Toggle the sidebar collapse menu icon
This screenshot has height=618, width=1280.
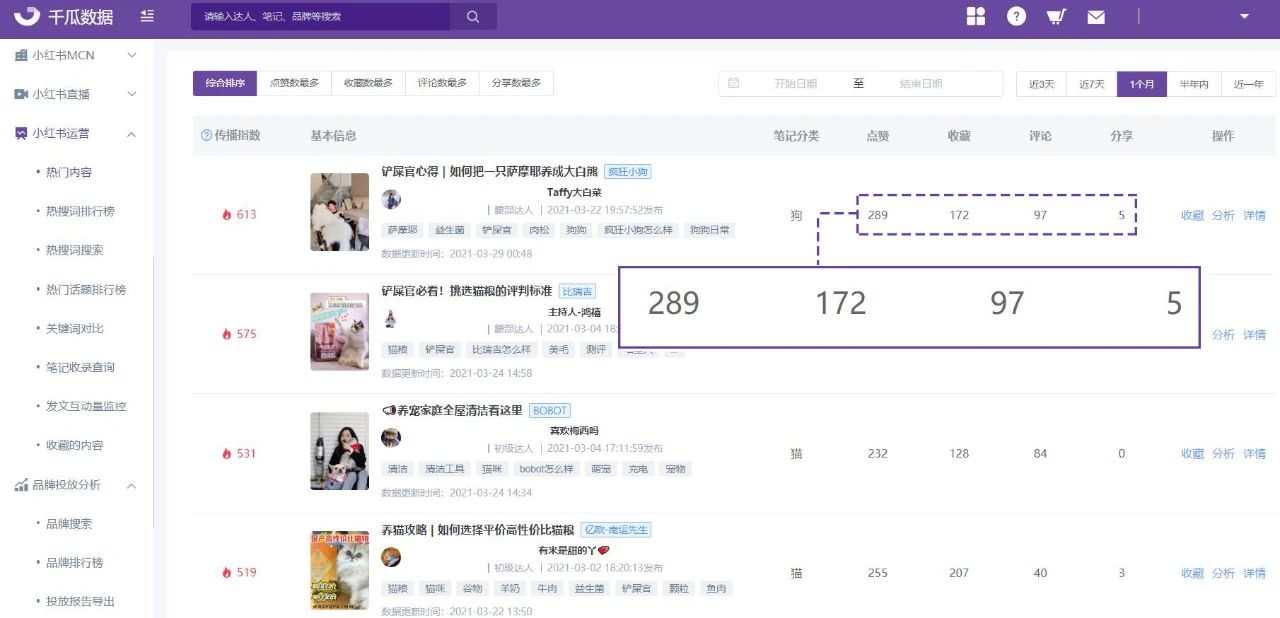point(147,16)
